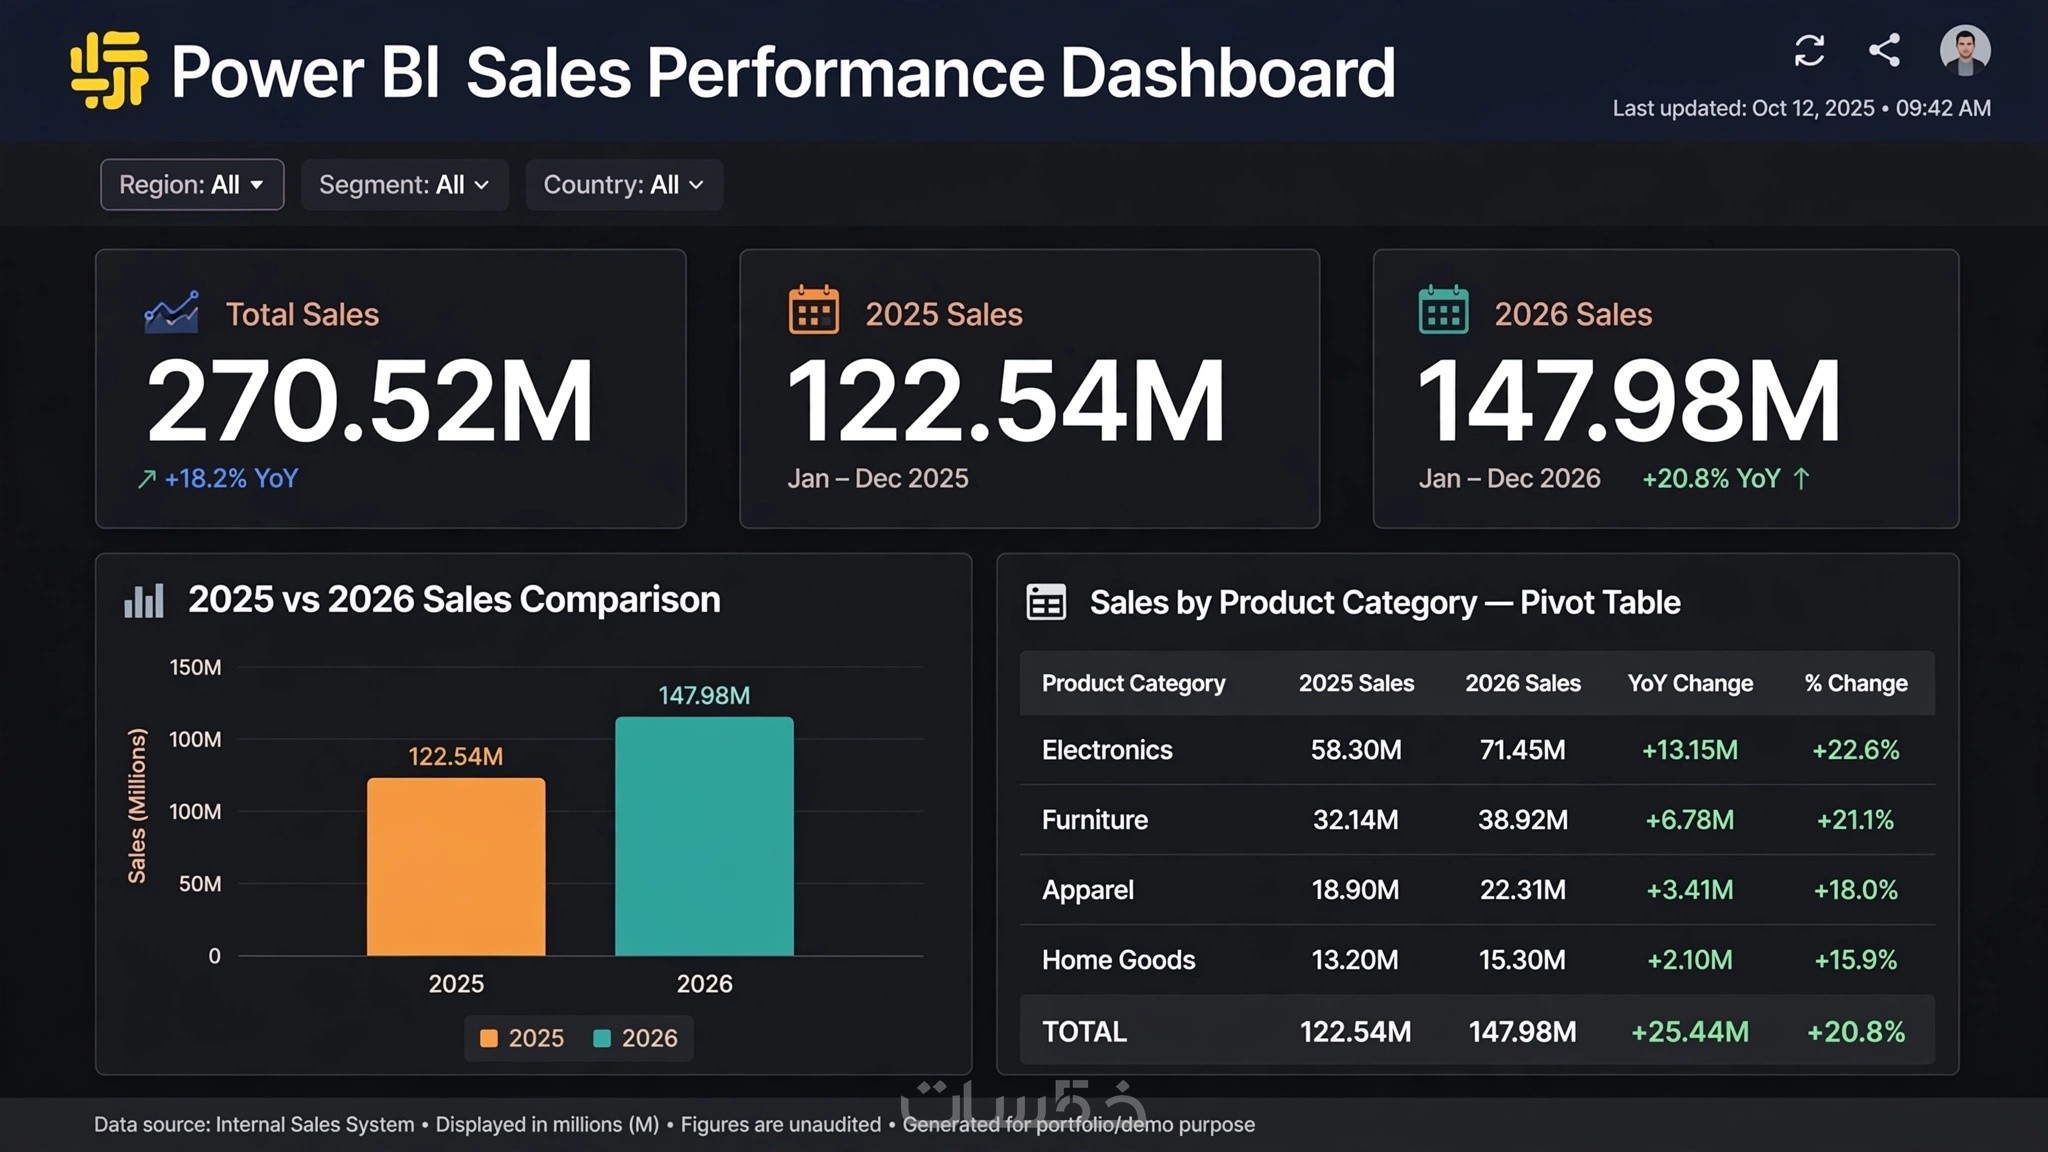Sort by 2025 Sales column header
Viewport: 2048px width, 1152px height.
coord(1356,683)
